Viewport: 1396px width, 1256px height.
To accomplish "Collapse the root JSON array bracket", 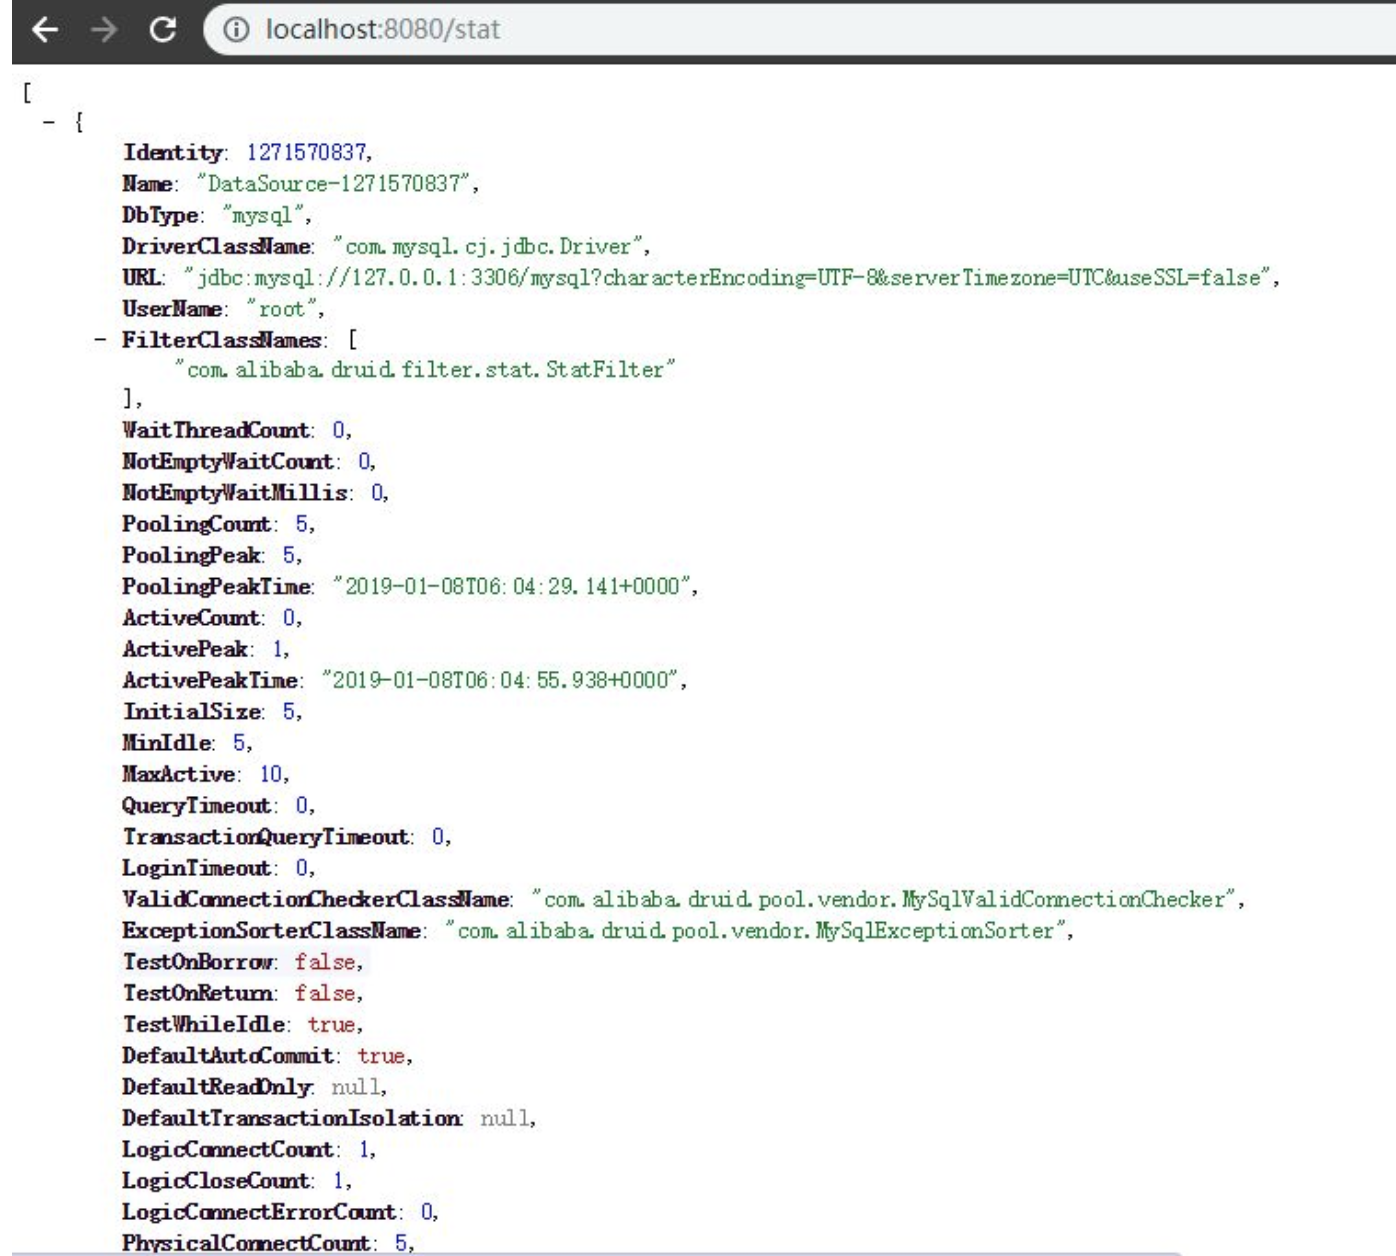I will click(27, 92).
